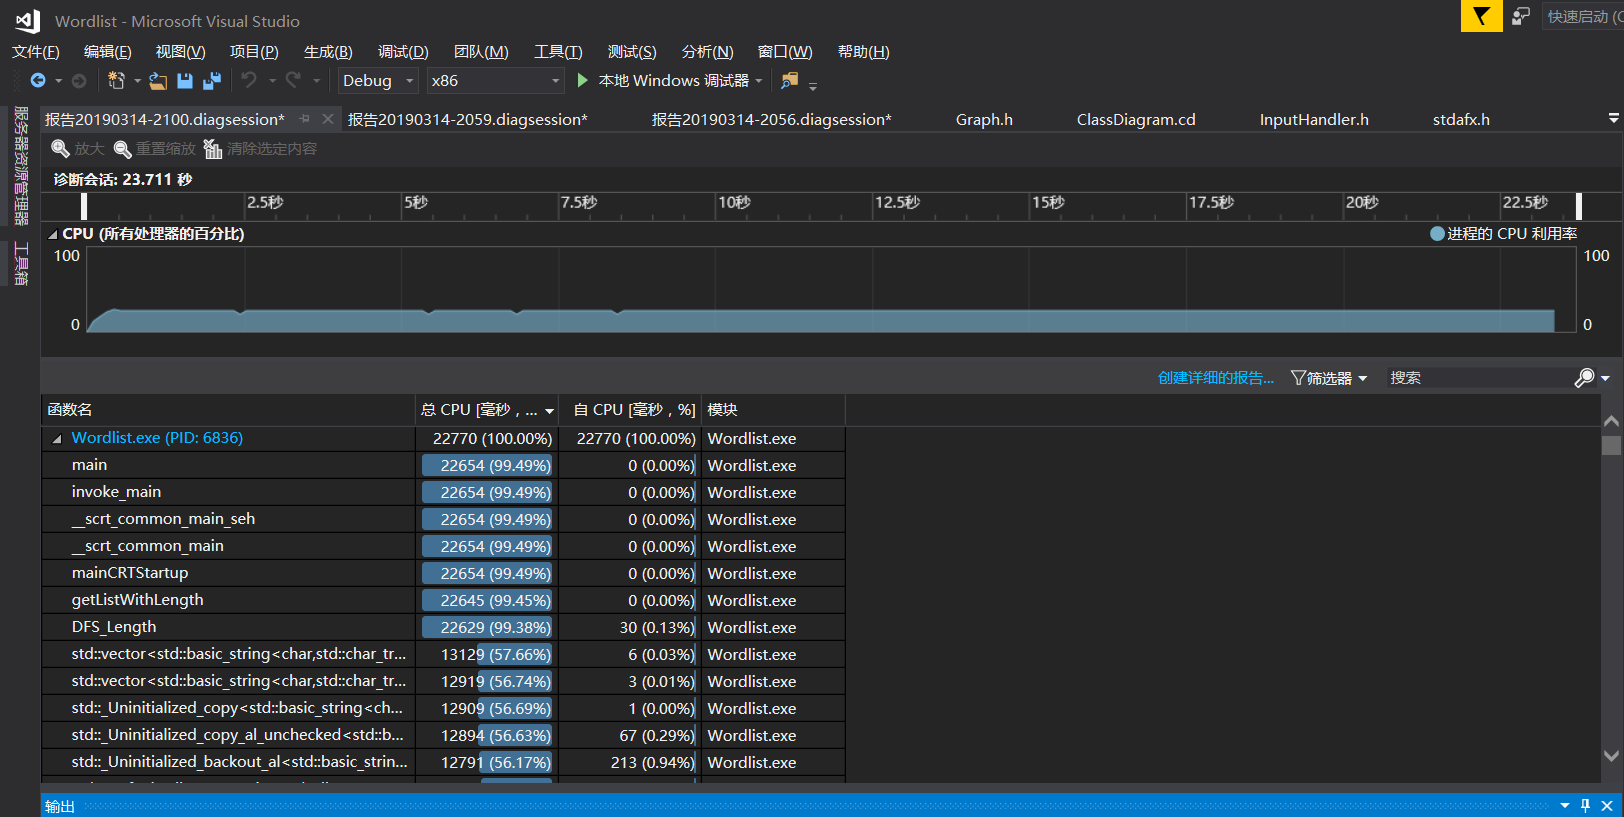Sort by the 总 CPU column header

click(487, 410)
